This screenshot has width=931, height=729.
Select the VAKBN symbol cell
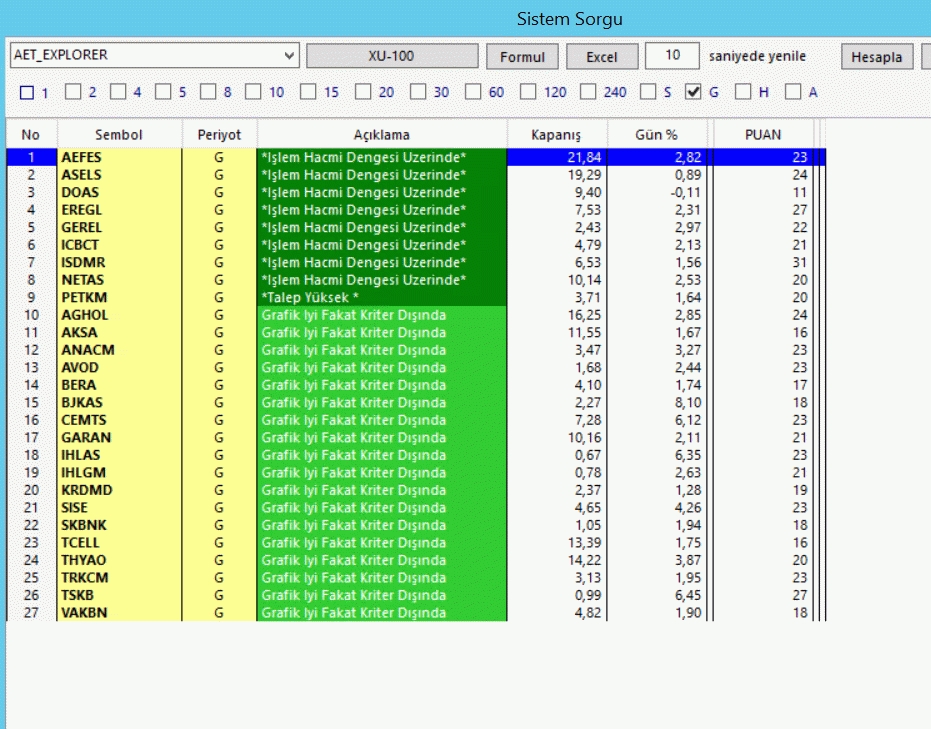pyautogui.click(x=119, y=613)
